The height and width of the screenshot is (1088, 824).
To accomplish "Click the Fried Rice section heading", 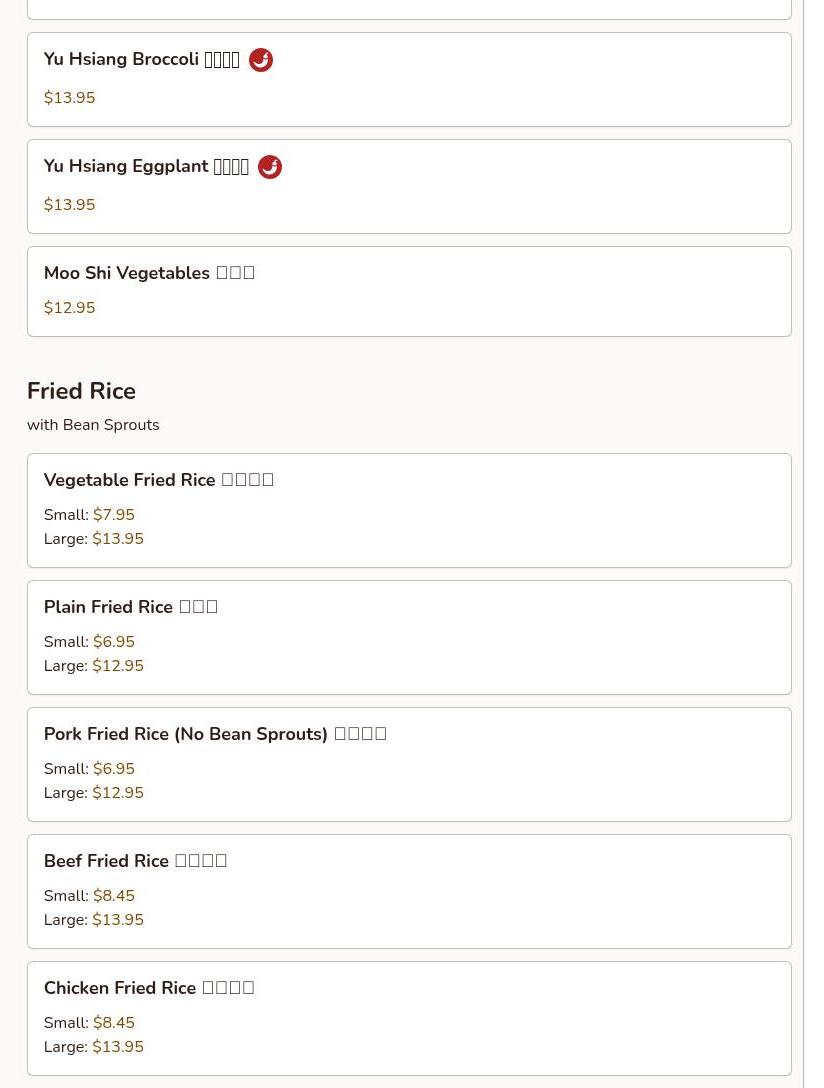I will pyautogui.click(x=81, y=391).
